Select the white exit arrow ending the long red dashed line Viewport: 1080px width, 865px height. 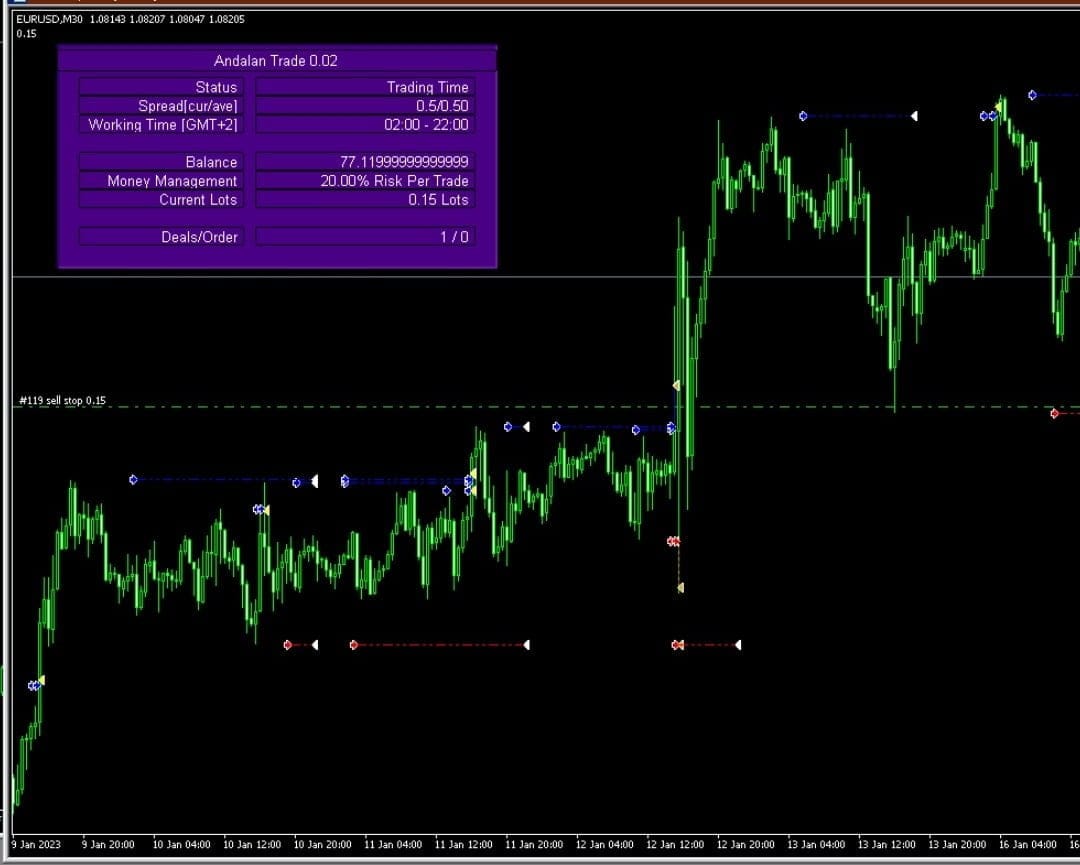(x=527, y=645)
